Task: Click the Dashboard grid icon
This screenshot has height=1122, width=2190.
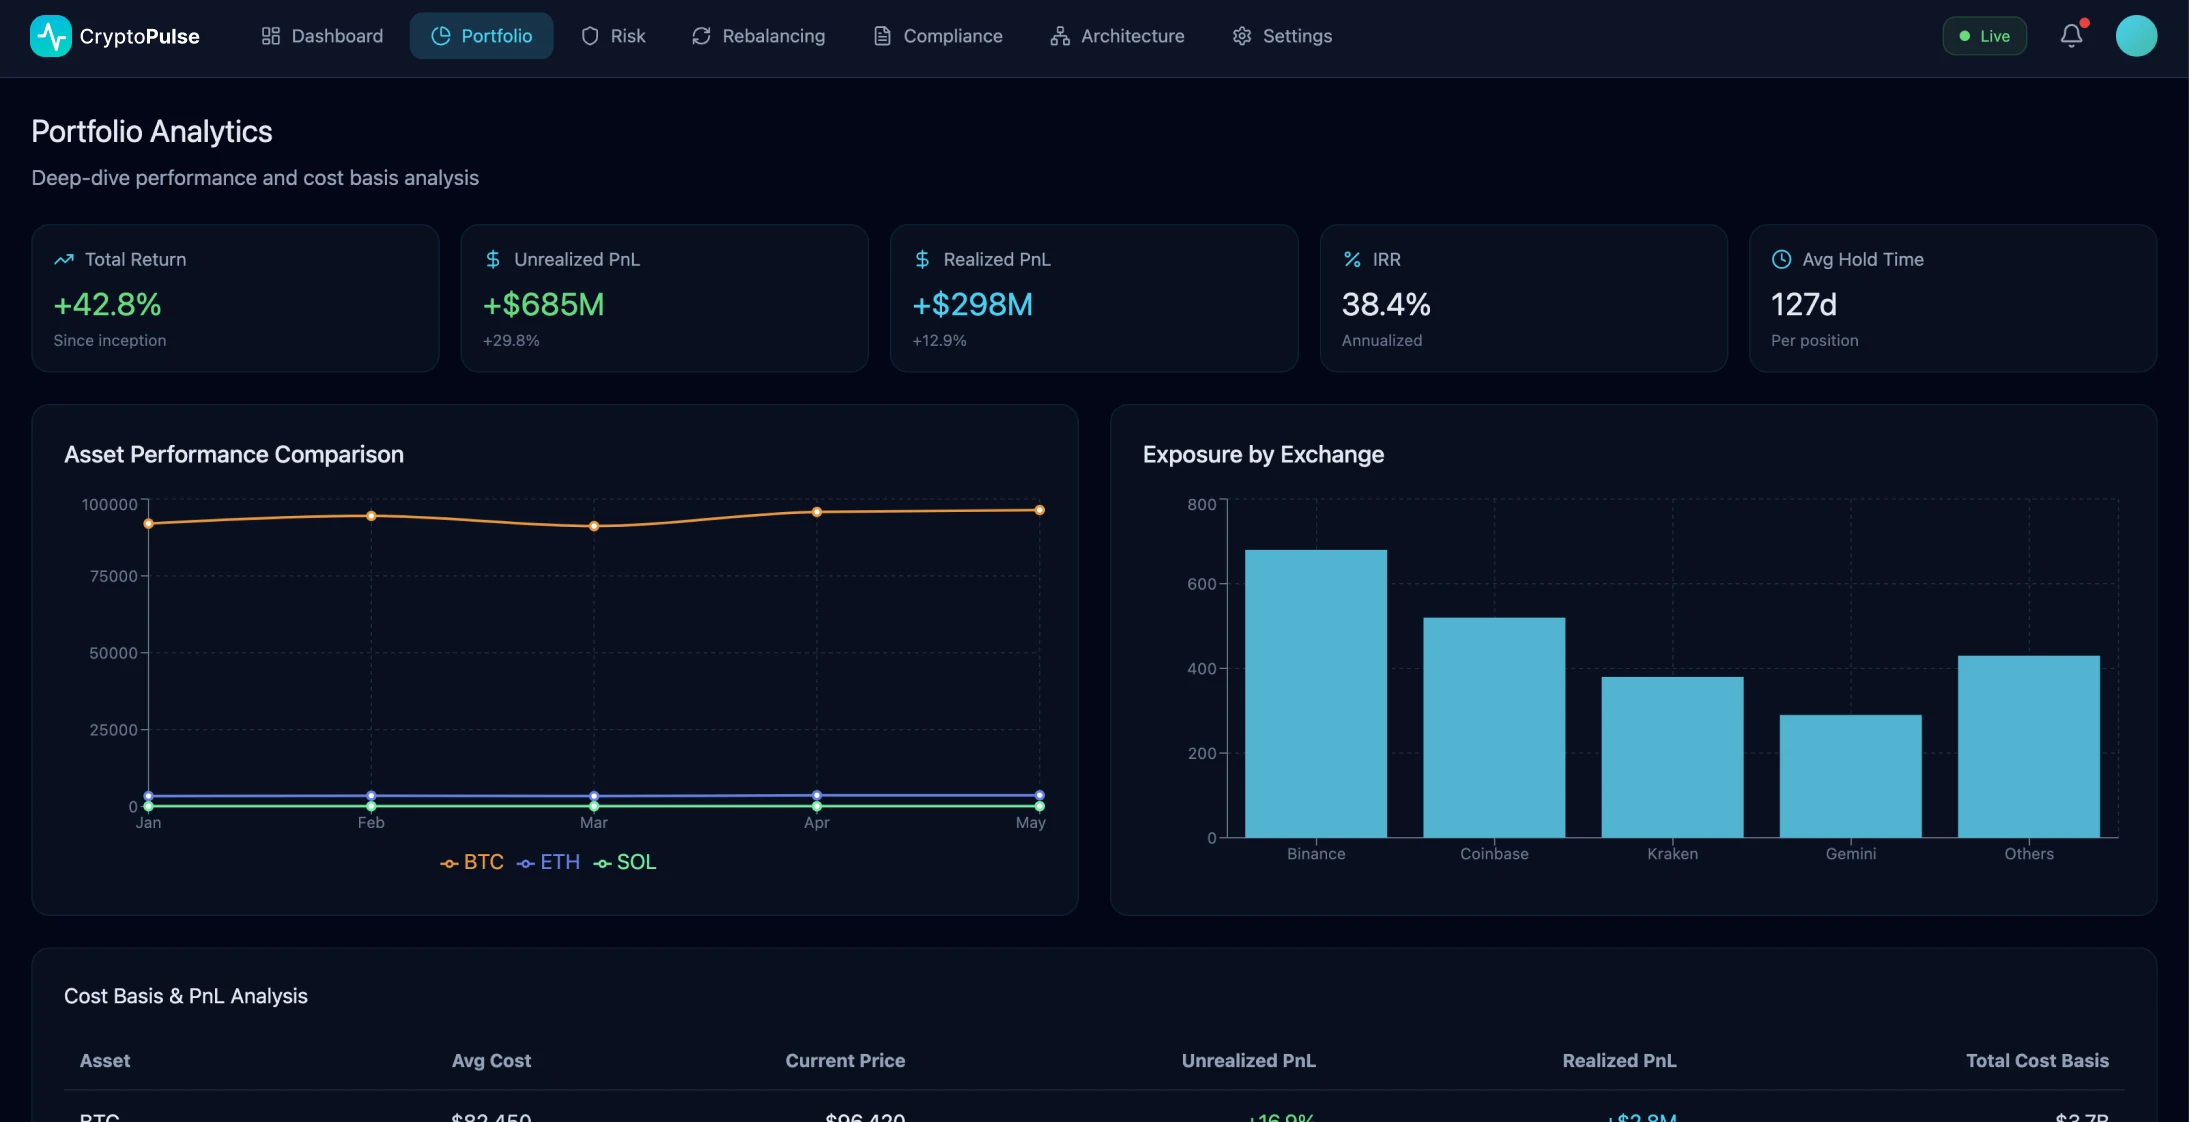Action: coord(270,35)
